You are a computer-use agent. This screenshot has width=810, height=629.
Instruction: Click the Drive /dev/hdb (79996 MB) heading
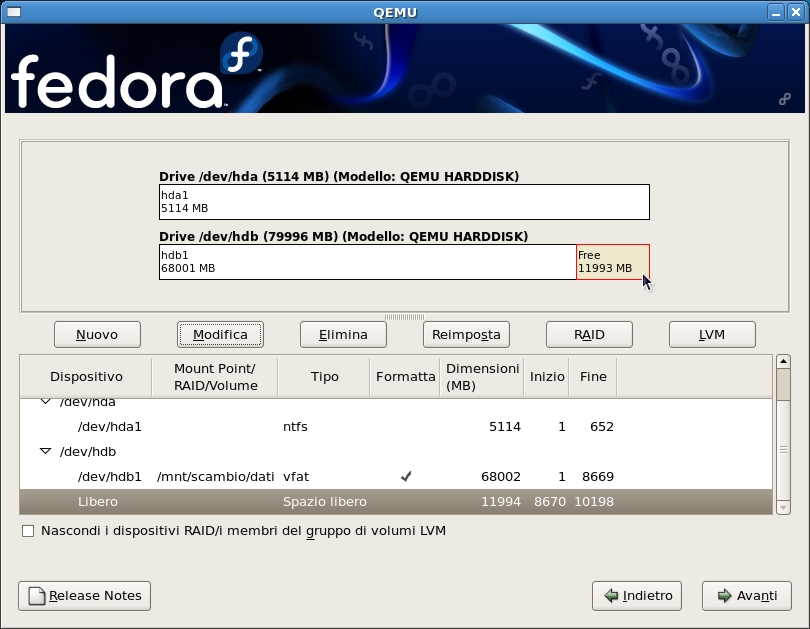pos(344,237)
